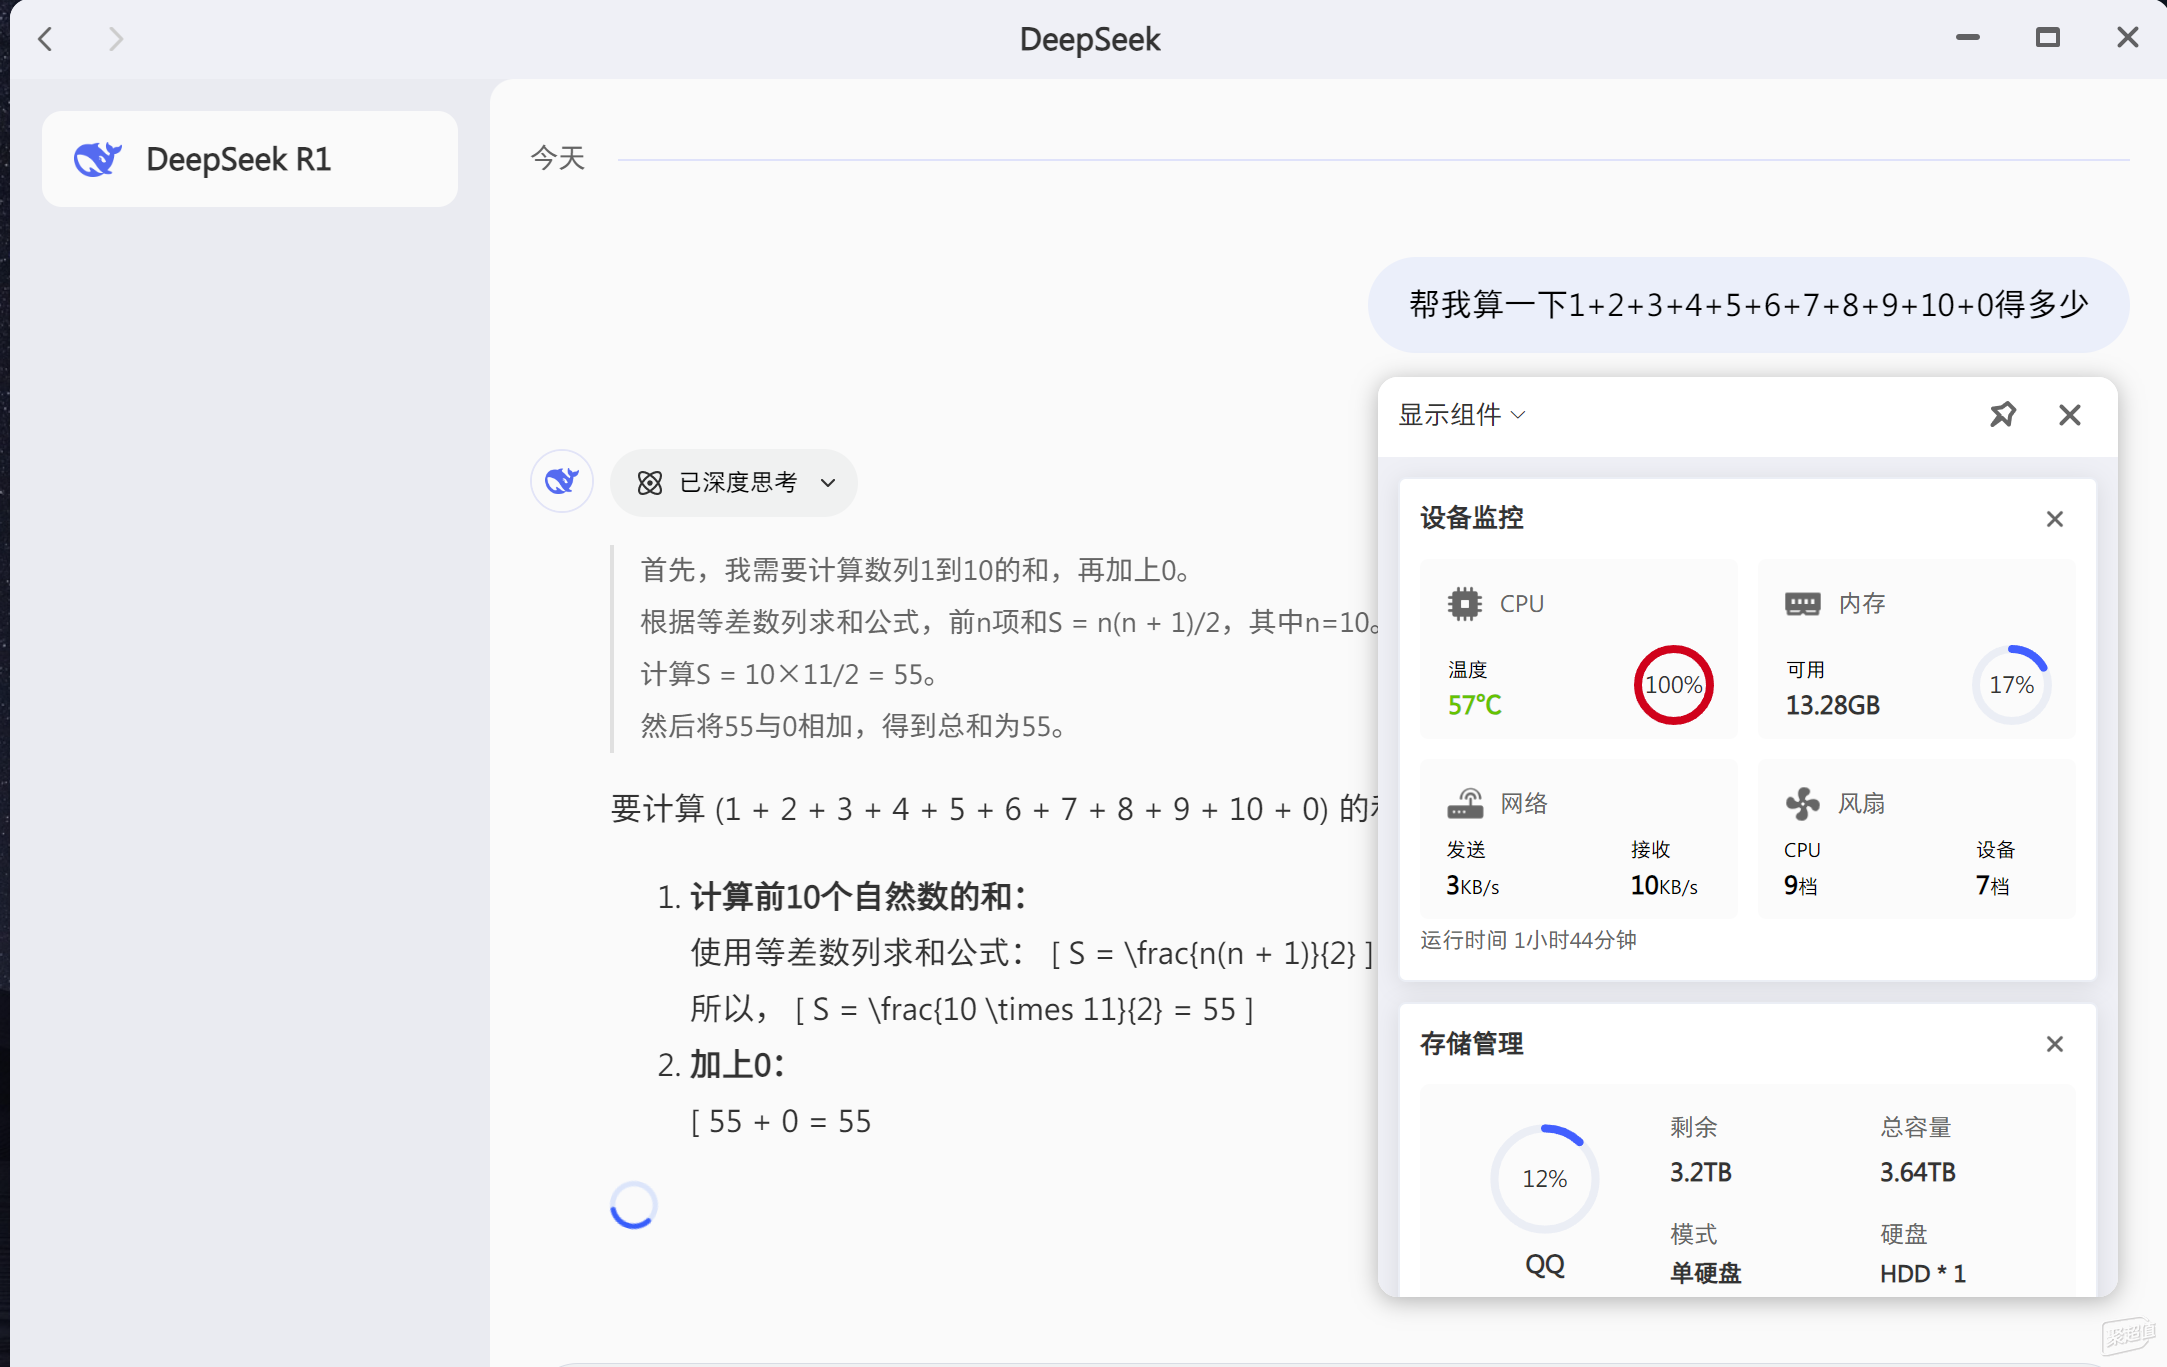Image resolution: width=2167 pixels, height=1367 pixels.
Task: Click the 接收 10KB/s value
Action: (1664, 885)
